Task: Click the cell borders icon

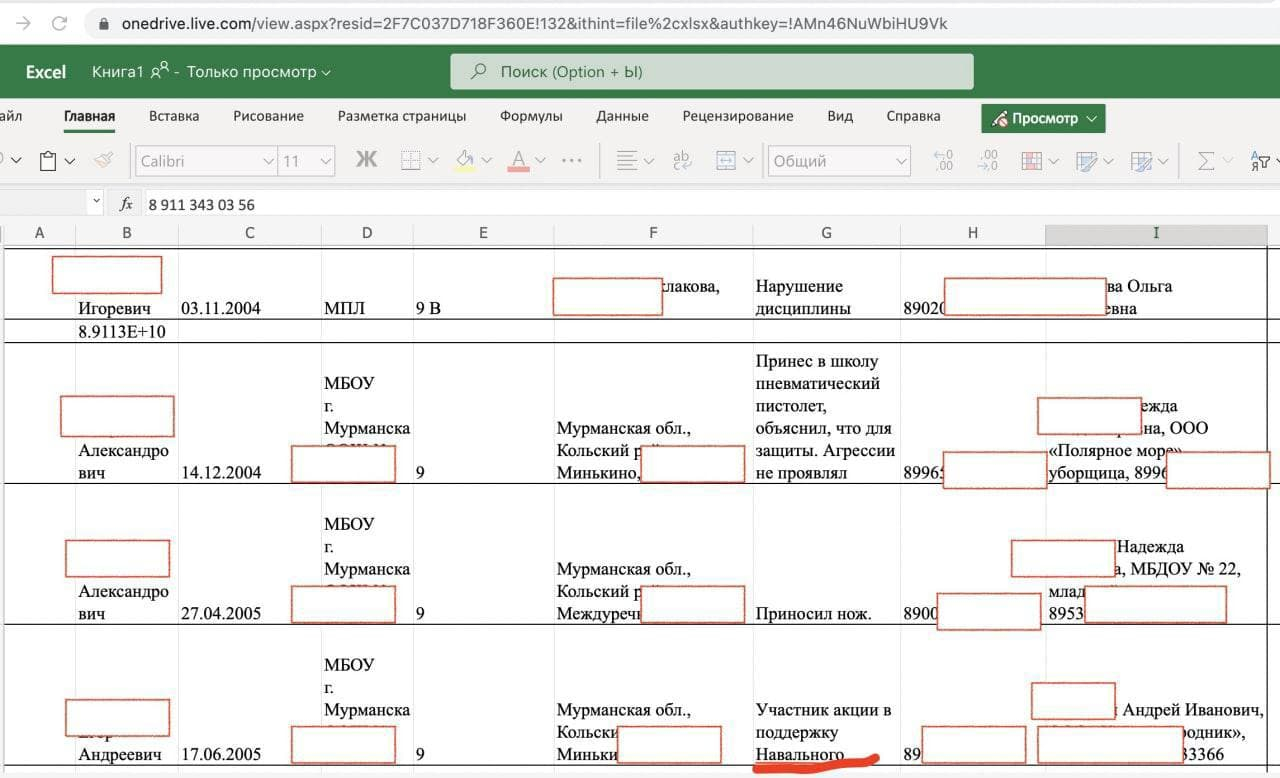Action: tap(410, 160)
